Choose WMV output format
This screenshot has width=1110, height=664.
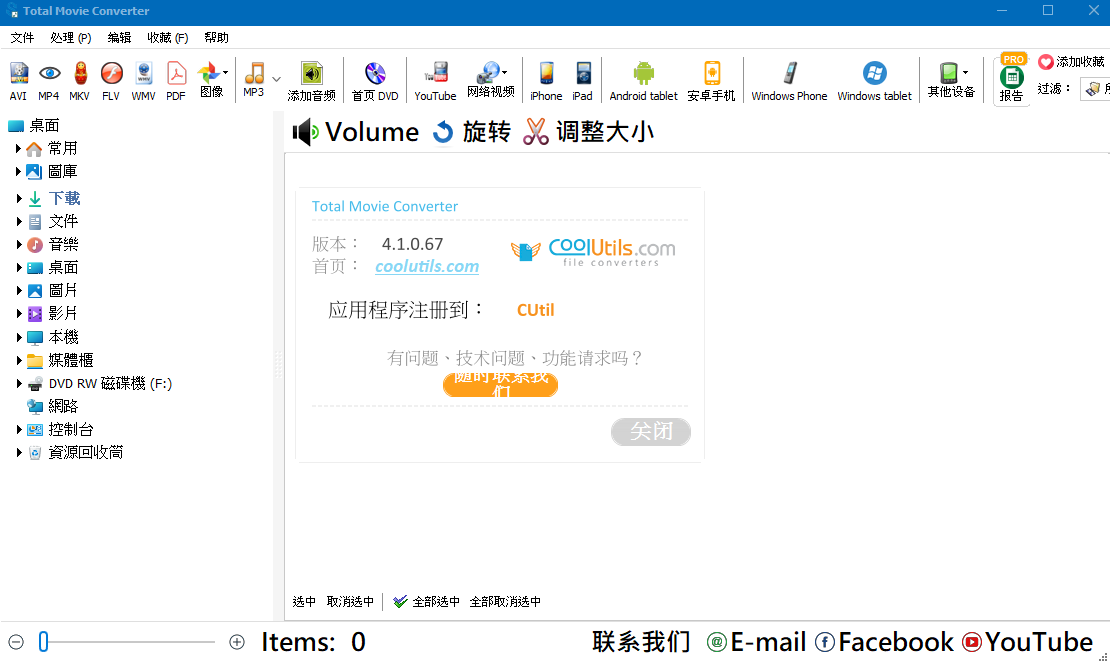[144, 81]
